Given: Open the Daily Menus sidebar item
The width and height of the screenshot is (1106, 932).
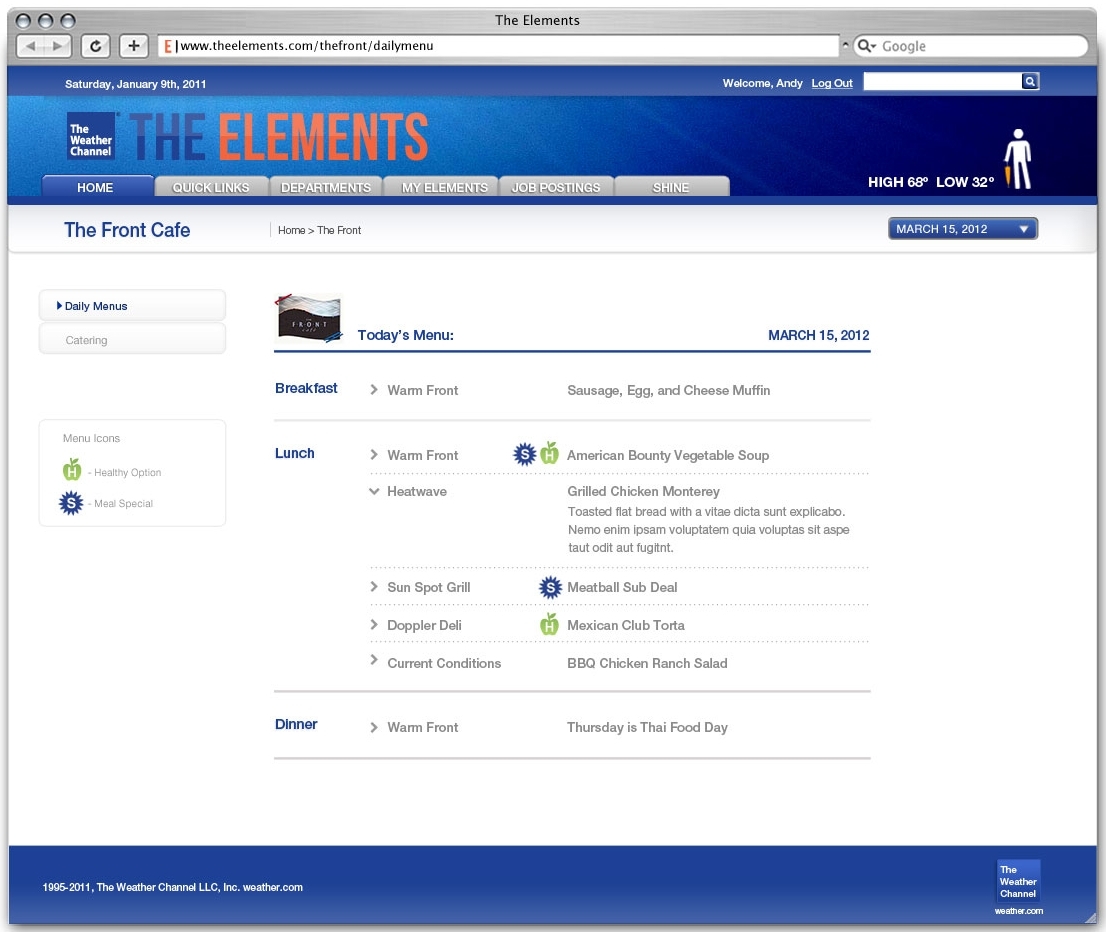Looking at the screenshot, I should 132,305.
